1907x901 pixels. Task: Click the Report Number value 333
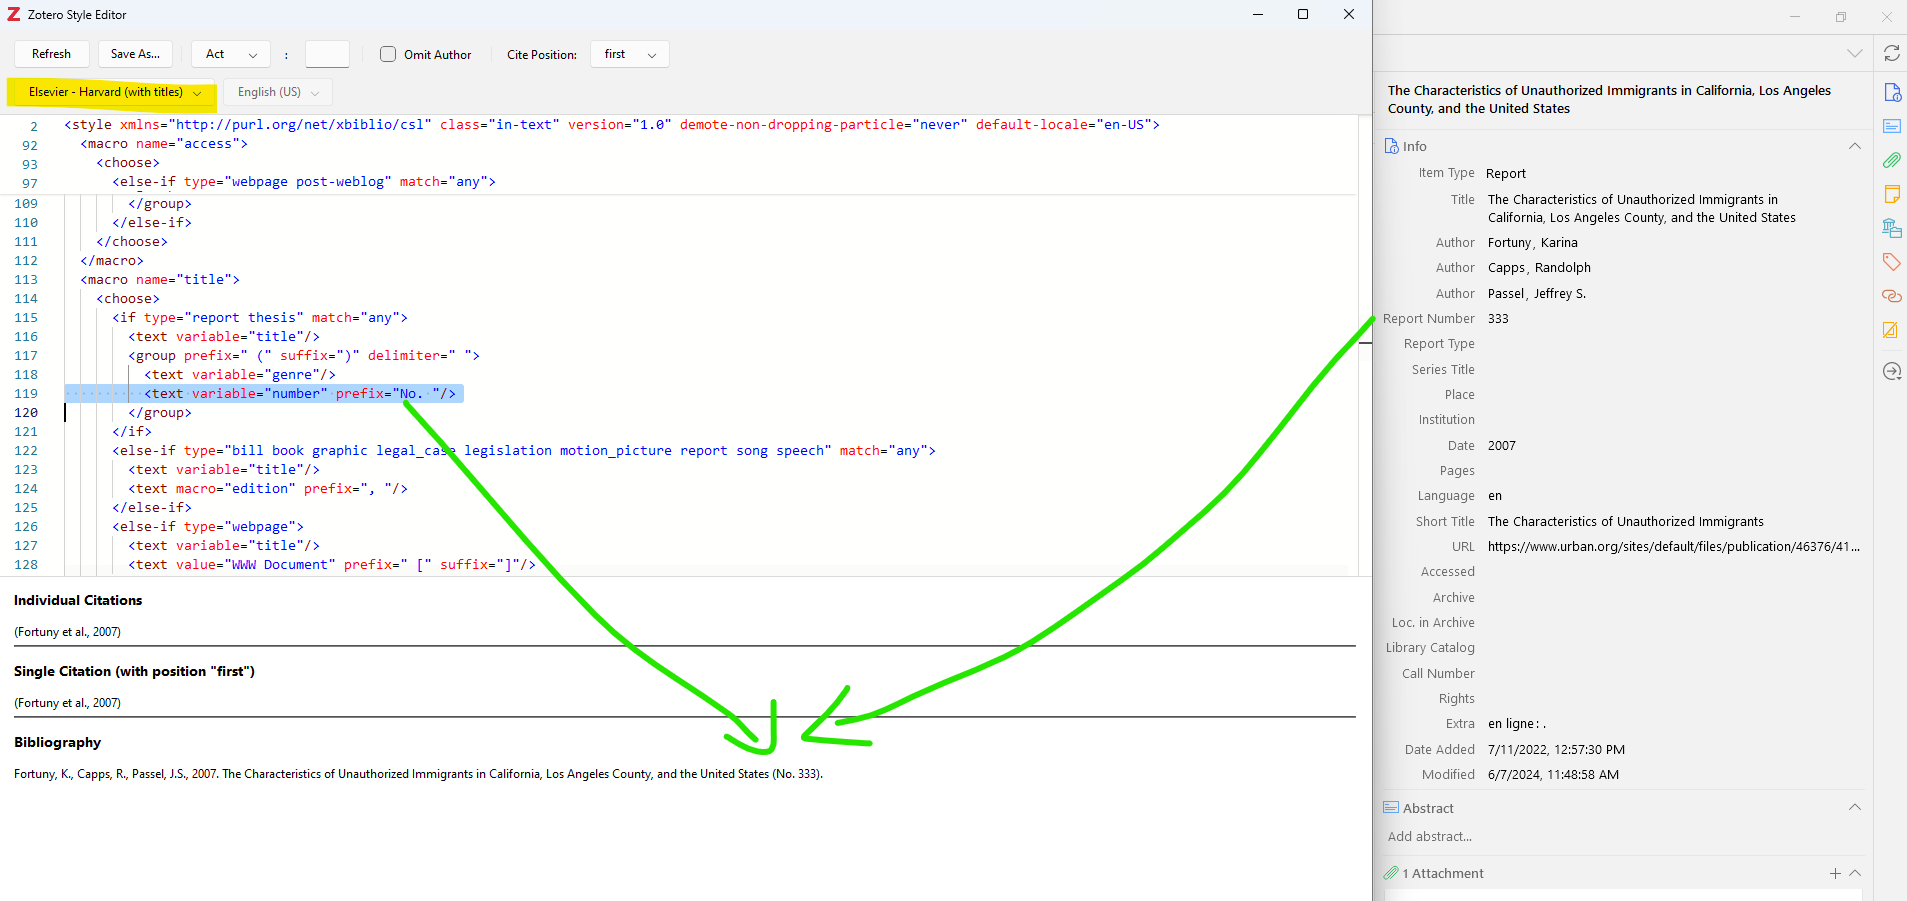pyautogui.click(x=1498, y=319)
